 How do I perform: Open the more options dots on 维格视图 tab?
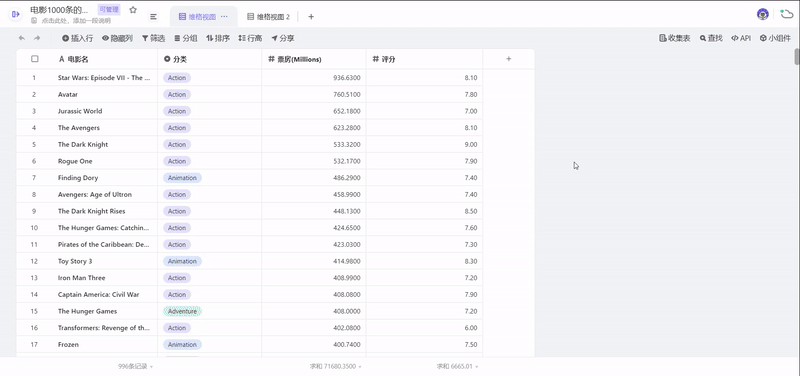pos(224,17)
